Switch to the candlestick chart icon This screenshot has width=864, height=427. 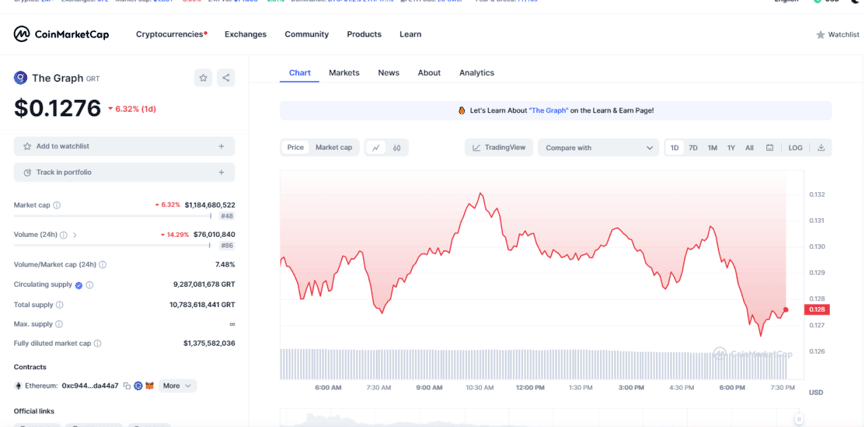click(397, 148)
